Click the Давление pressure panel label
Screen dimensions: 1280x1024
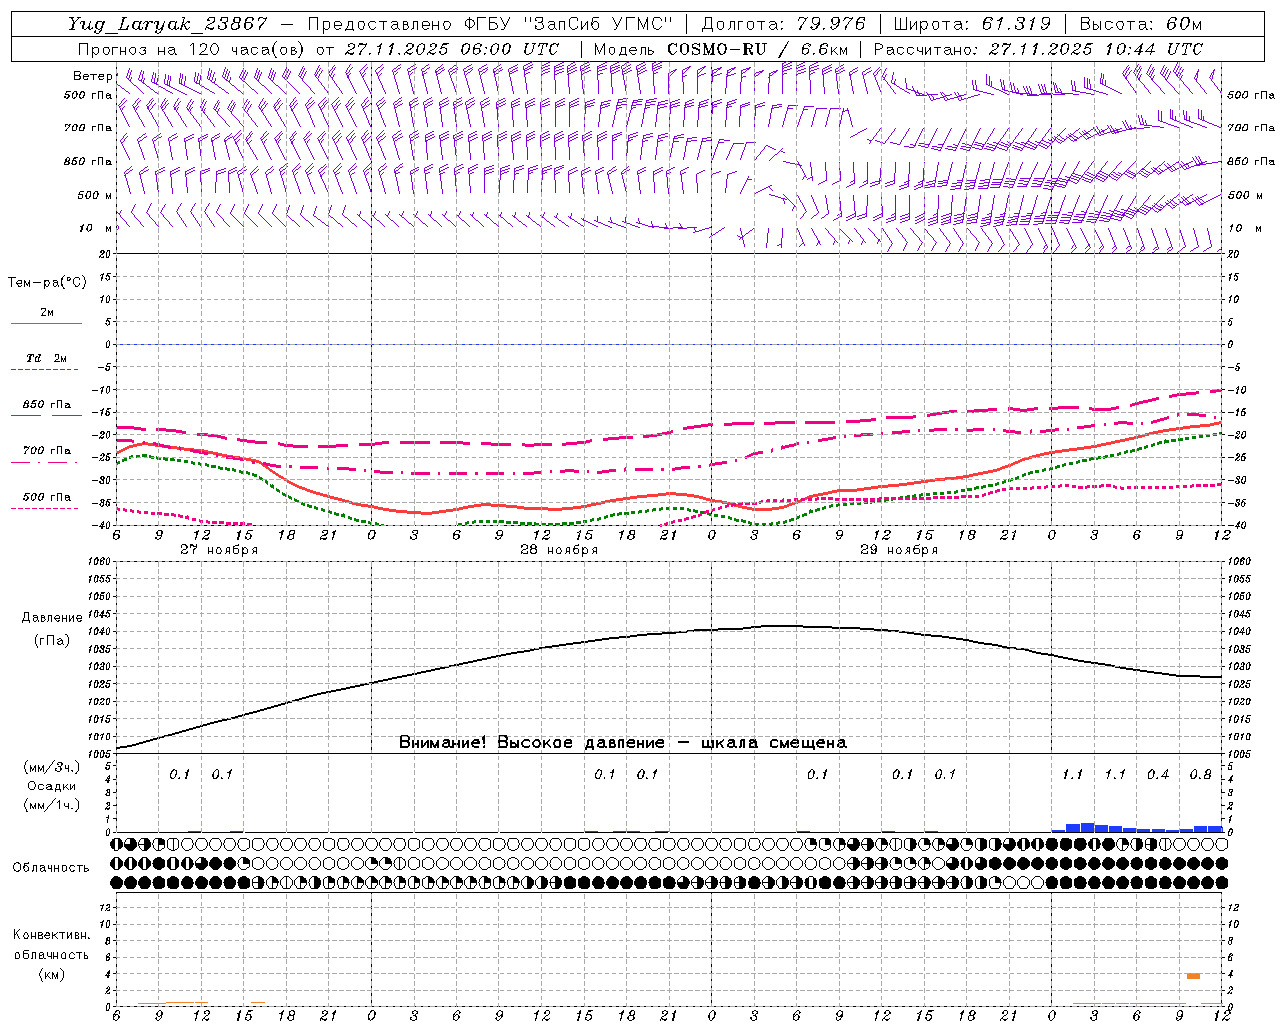click(x=52, y=618)
